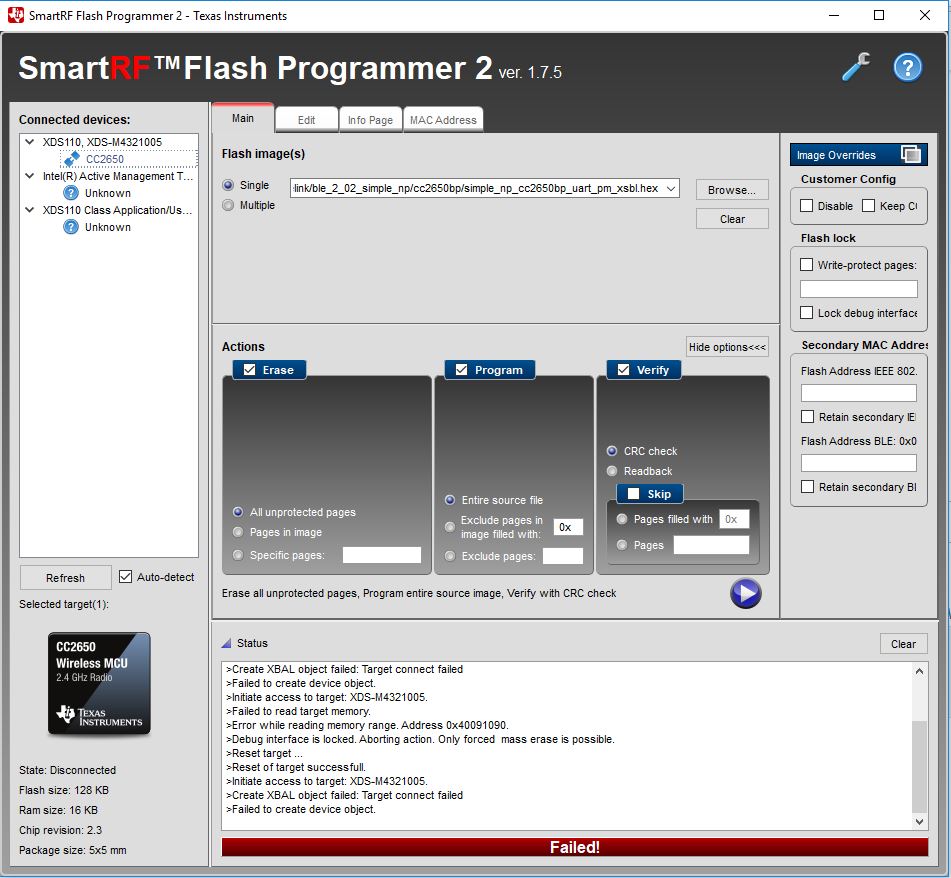951x878 pixels.
Task: Click the red Failed! progress bar
Action: (574, 847)
